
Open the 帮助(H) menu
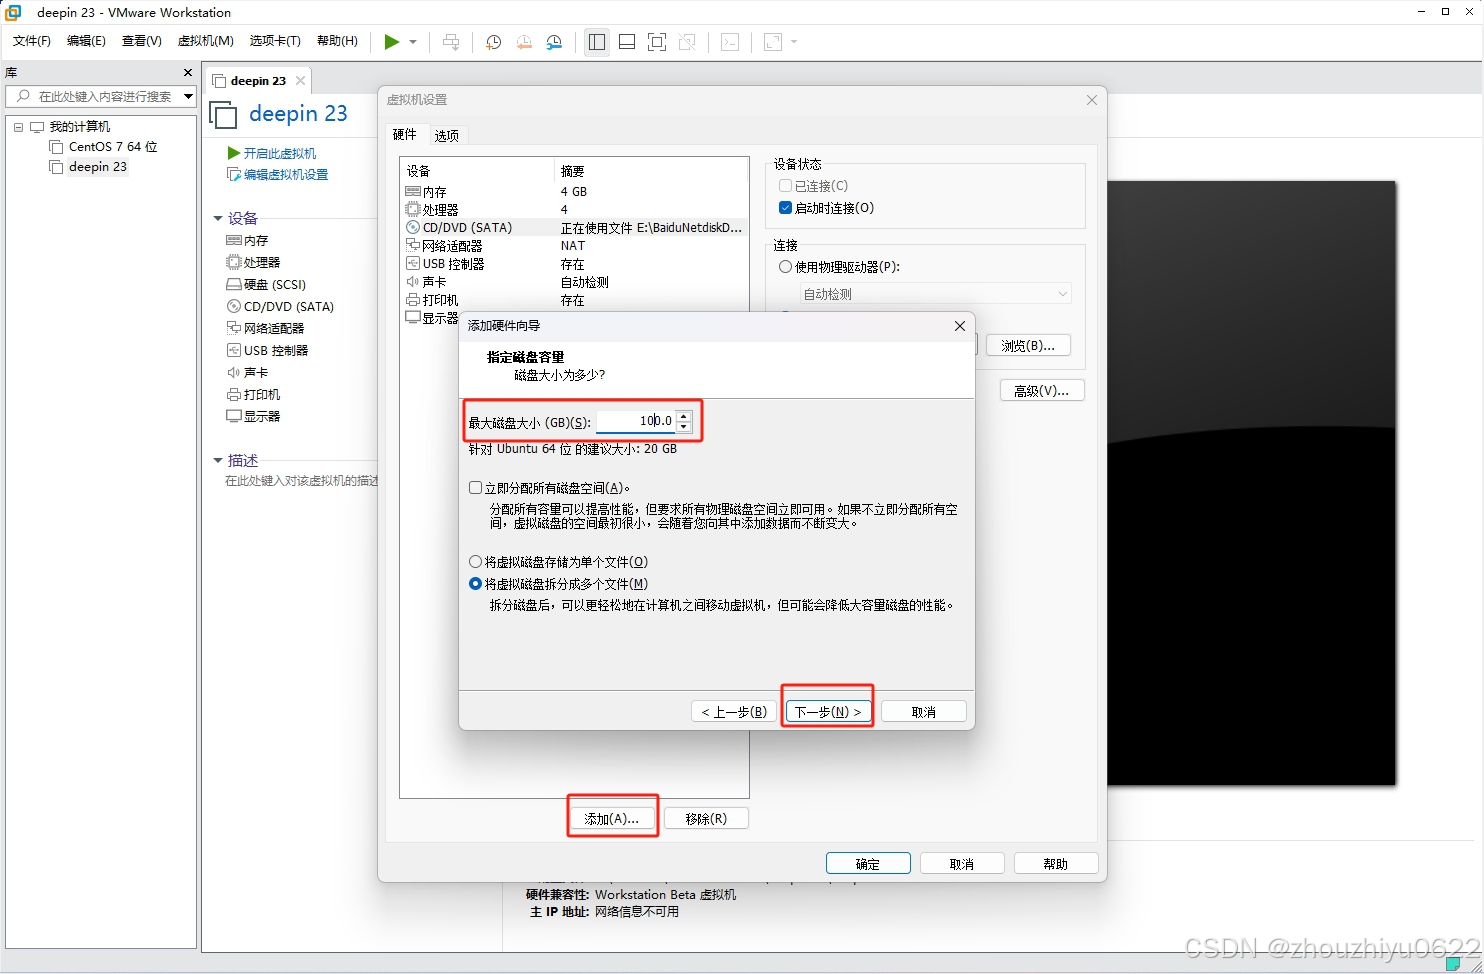coord(337,41)
